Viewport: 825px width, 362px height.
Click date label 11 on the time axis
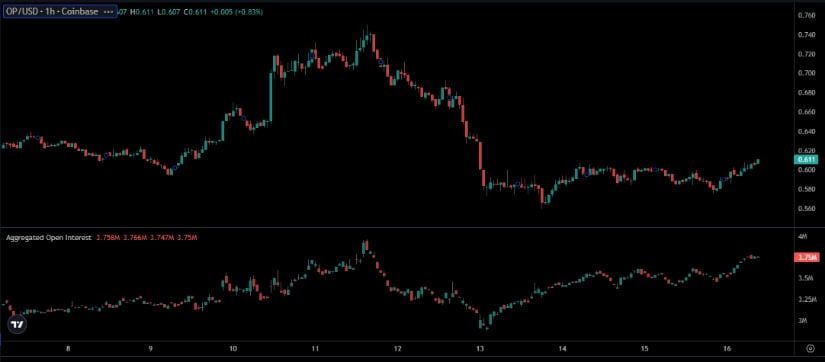point(315,348)
